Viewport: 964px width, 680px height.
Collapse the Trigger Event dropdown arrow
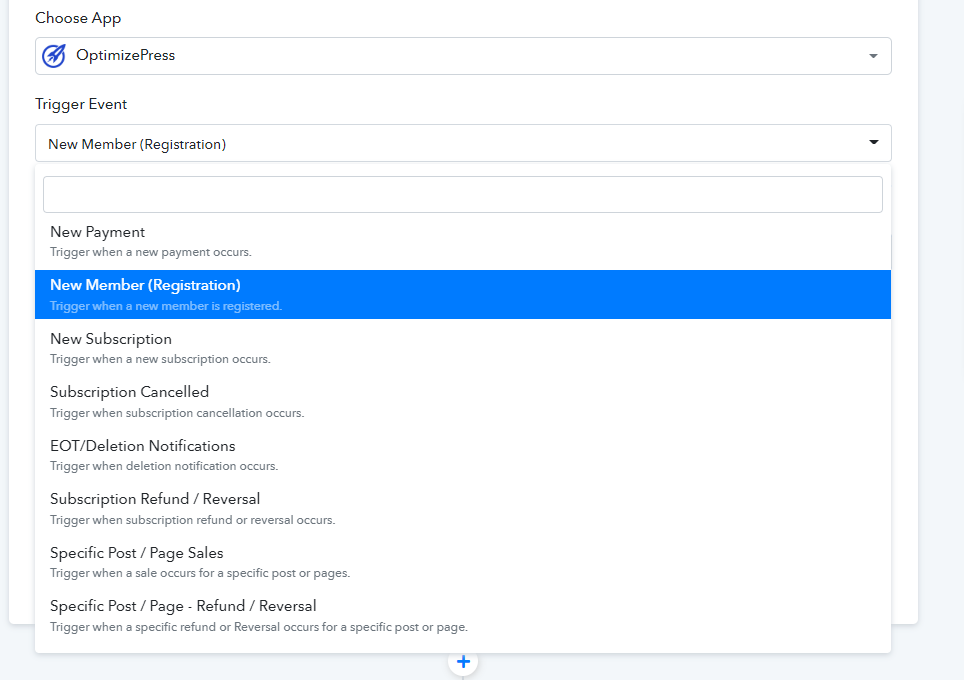tap(873, 143)
